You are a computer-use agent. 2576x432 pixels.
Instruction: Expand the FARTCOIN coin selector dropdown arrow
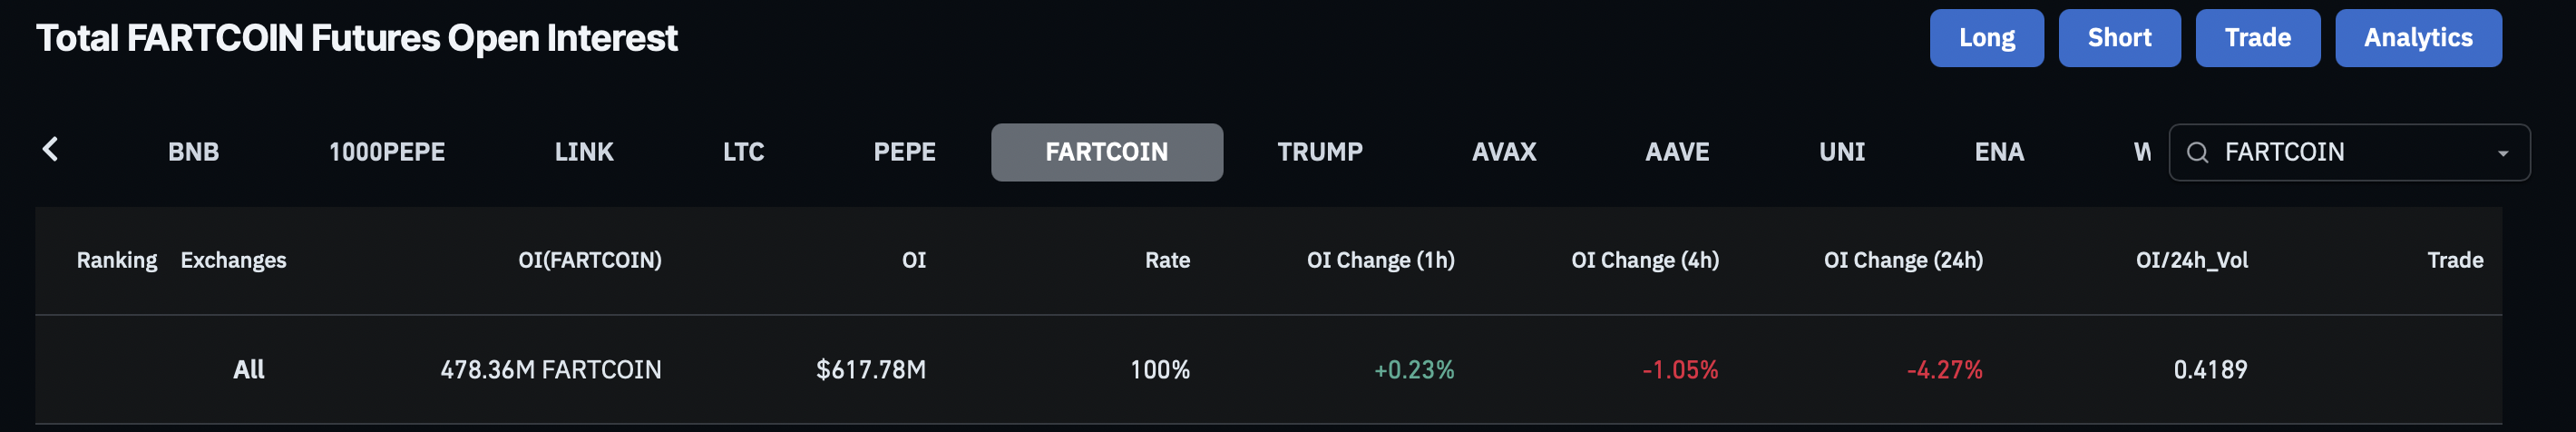pos(2502,153)
